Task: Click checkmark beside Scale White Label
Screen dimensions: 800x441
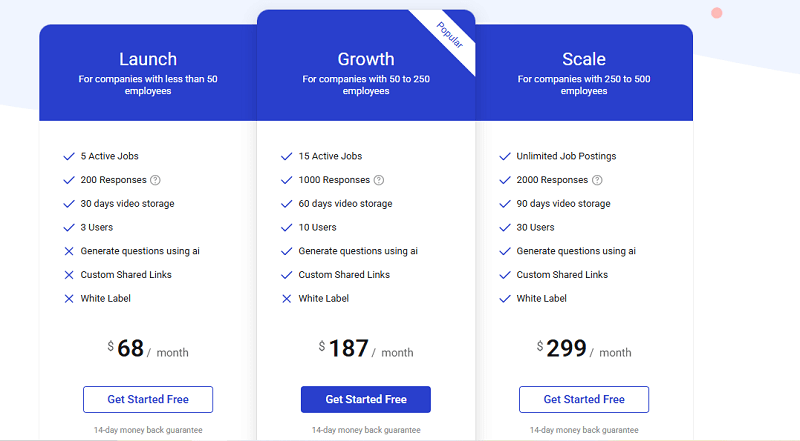Action: tap(505, 298)
